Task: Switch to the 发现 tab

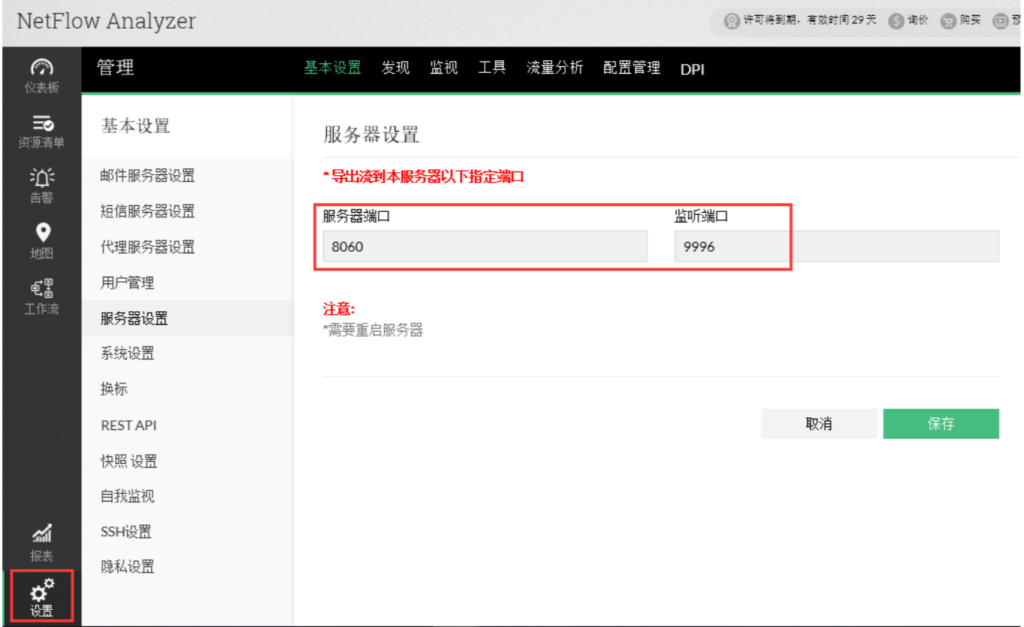Action: 395,68
